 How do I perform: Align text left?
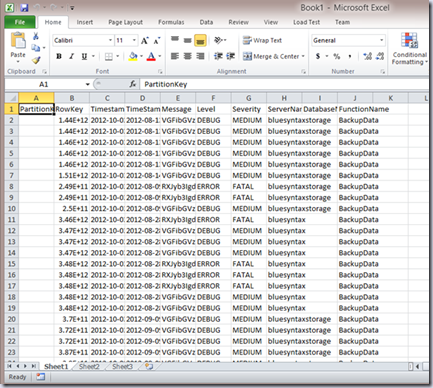point(175,56)
